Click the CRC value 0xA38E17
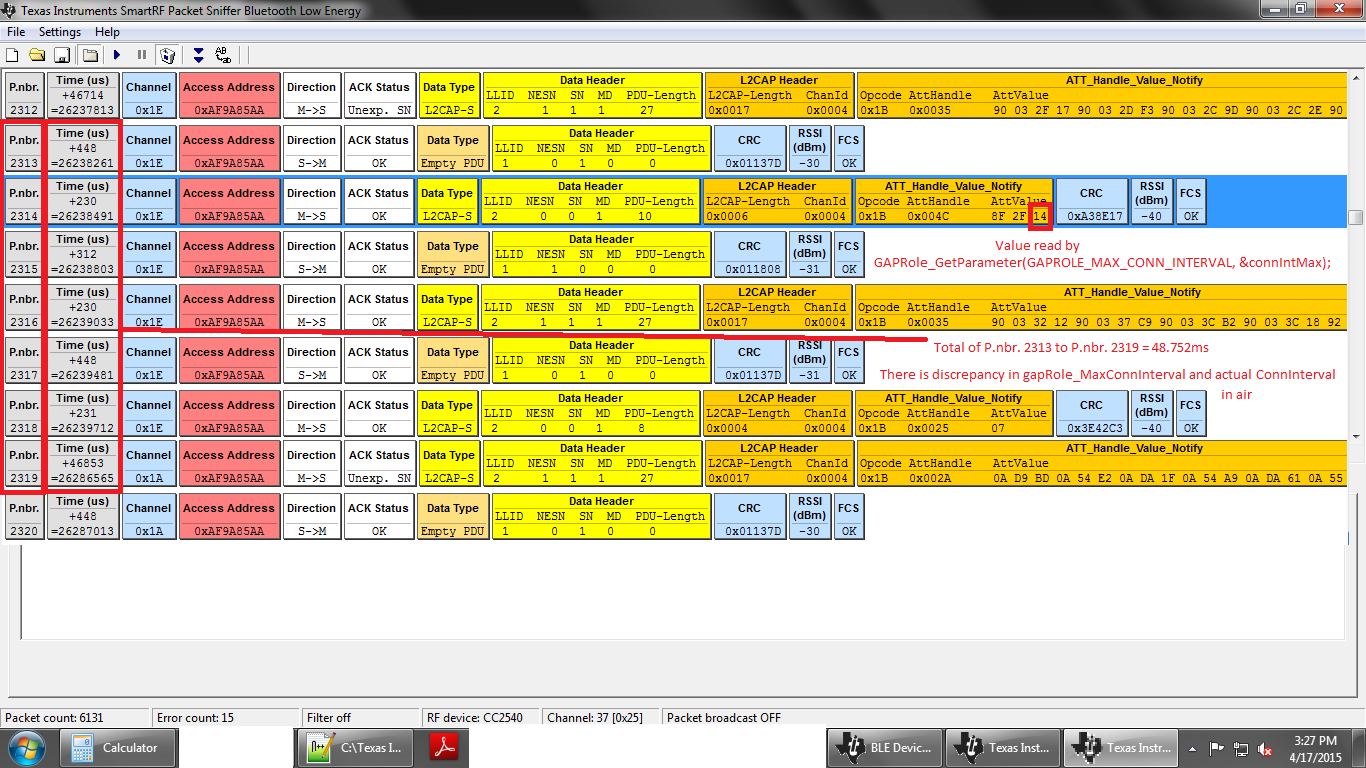Viewport: 1366px width, 768px height. [x=1091, y=202]
